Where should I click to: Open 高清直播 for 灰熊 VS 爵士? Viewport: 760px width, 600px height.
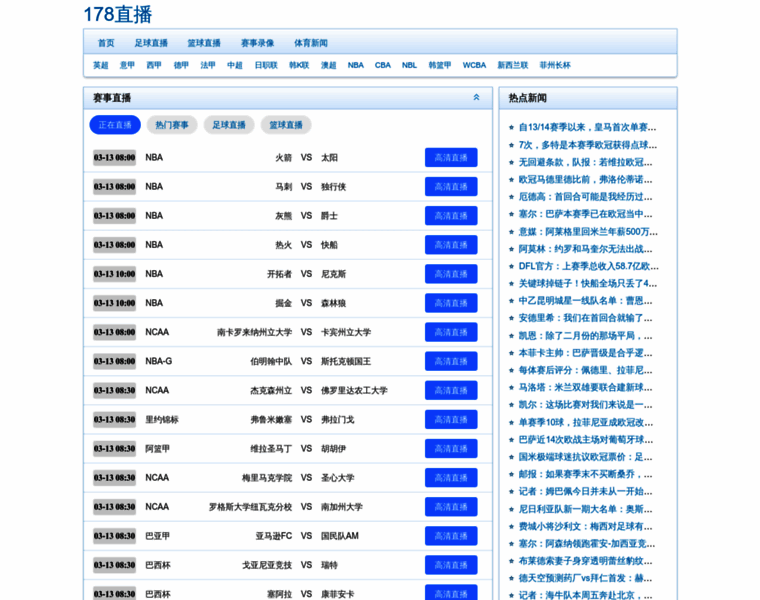pos(451,216)
